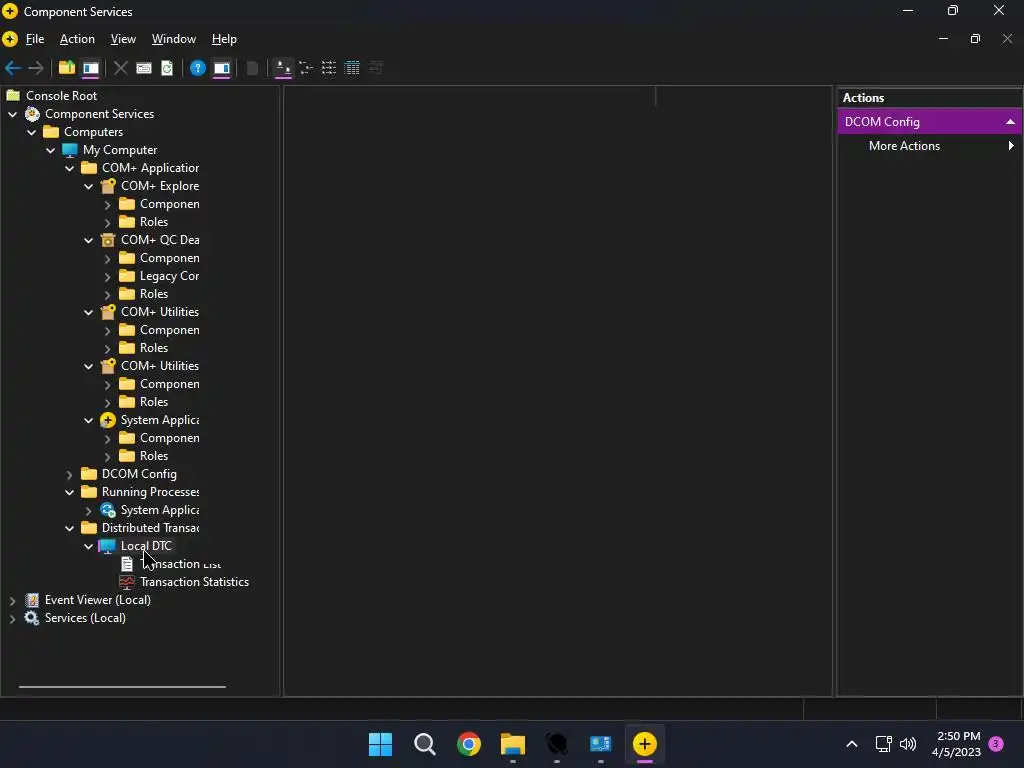This screenshot has height=768, width=1024.
Task: Open the Help menu
Action: pos(224,39)
